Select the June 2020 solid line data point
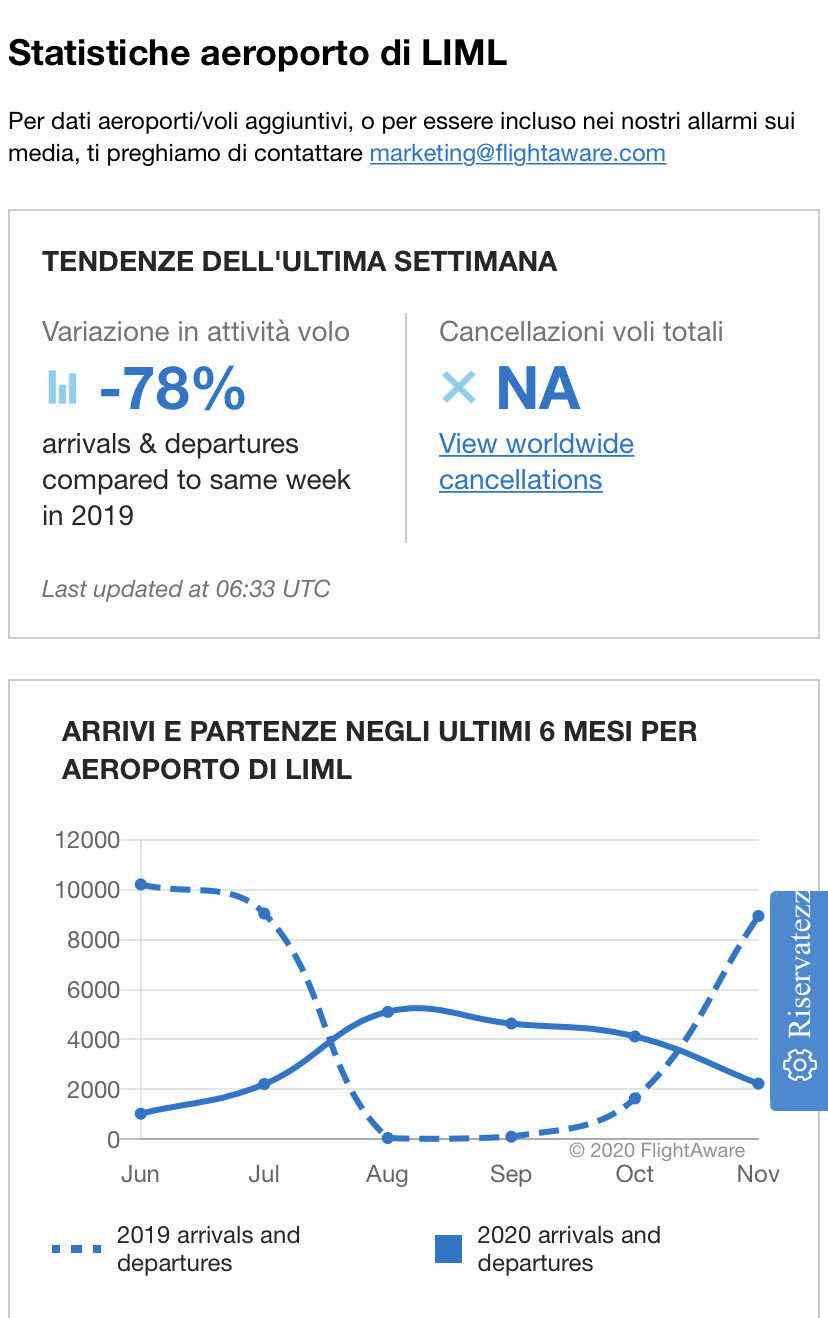This screenshot has width=828, height=1318. [141, 1113]
